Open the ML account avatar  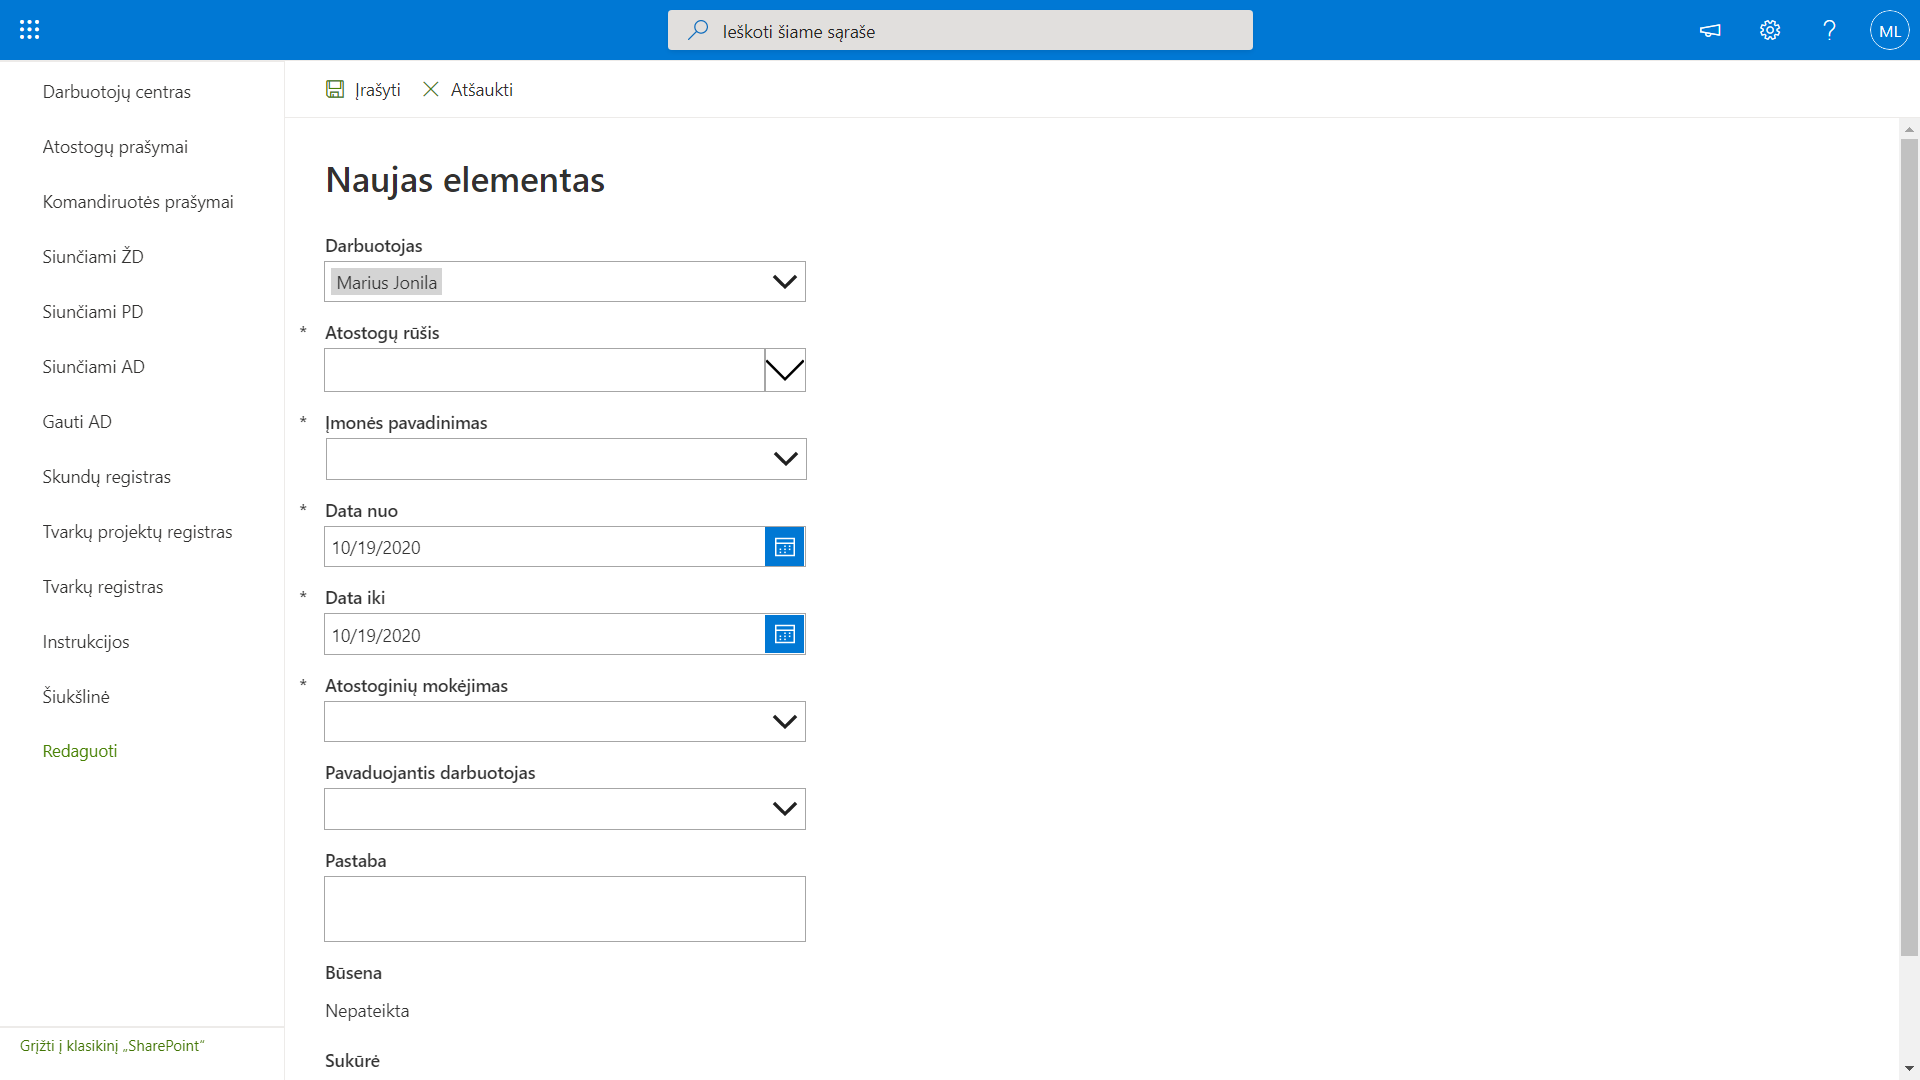(1889, 30)
